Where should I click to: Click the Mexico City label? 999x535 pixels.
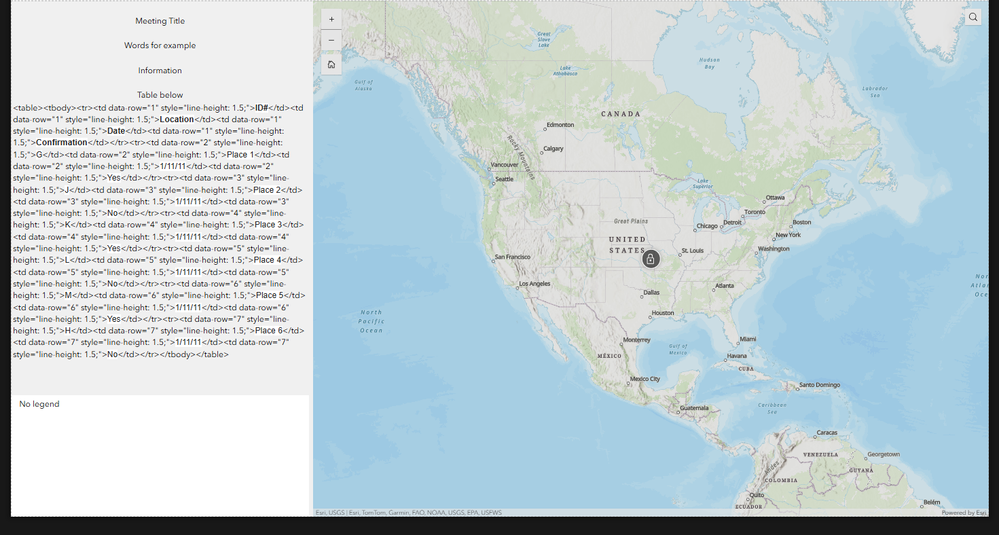pos(644,379)
